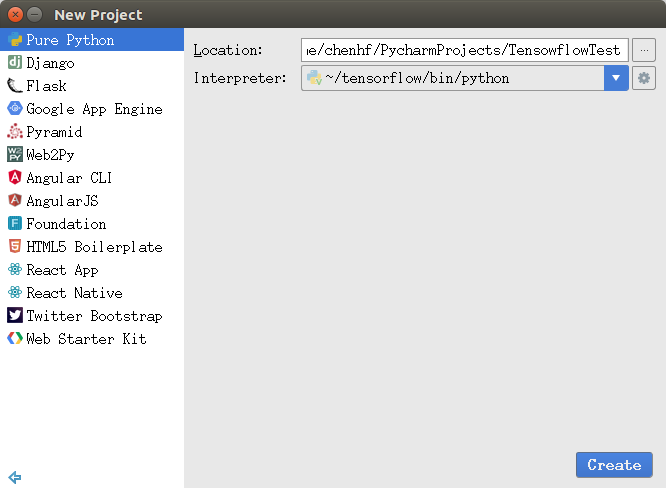Select Flask project type
The image size is (666, 488).
(x=92, y=85)
